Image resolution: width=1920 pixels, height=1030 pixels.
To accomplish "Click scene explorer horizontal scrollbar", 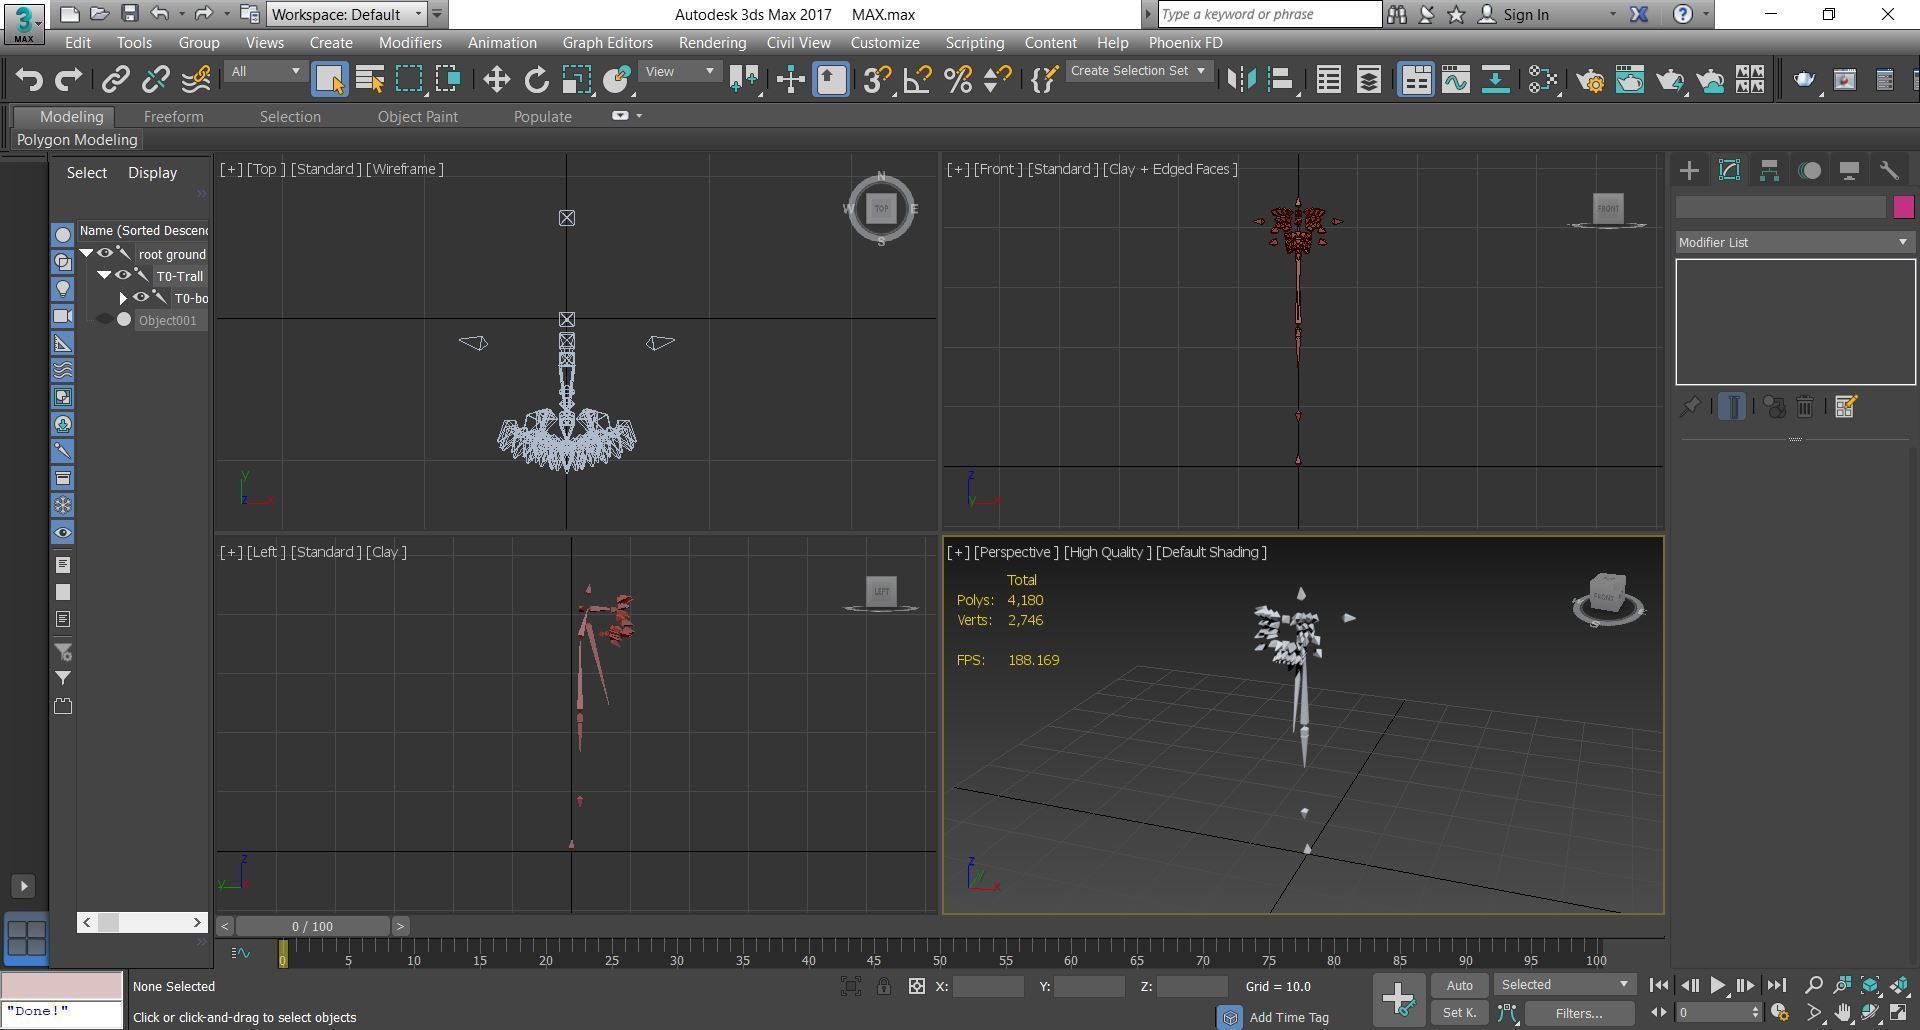I will [x=142, y=922].
